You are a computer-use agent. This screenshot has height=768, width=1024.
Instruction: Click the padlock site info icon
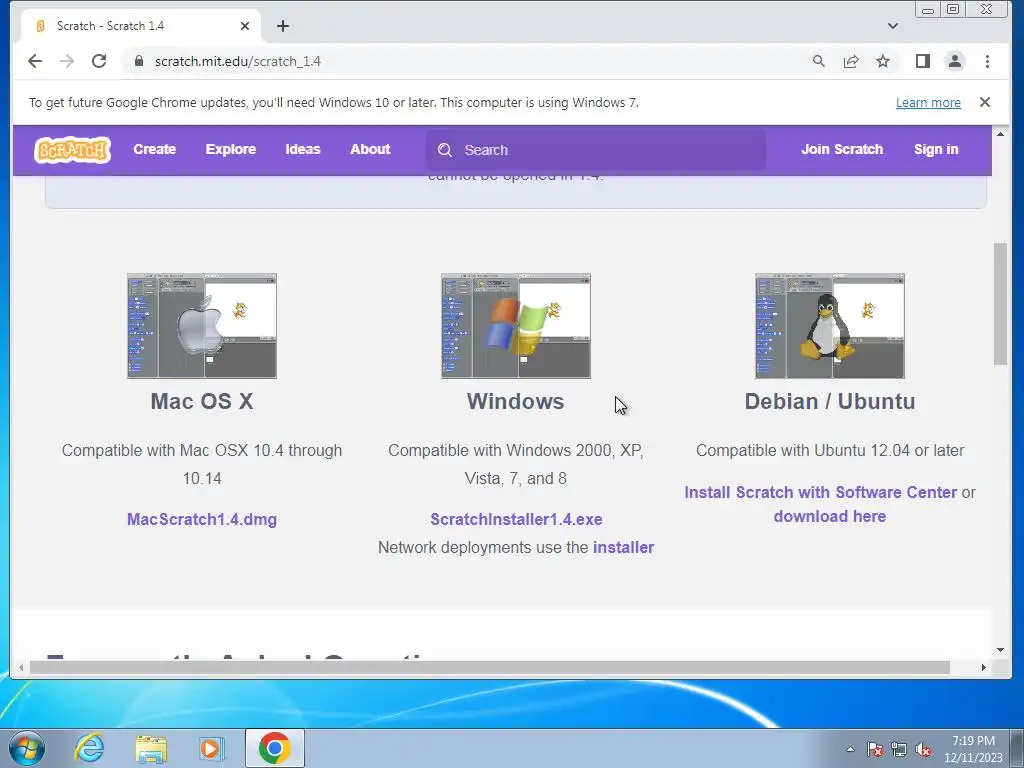[138, 61]
